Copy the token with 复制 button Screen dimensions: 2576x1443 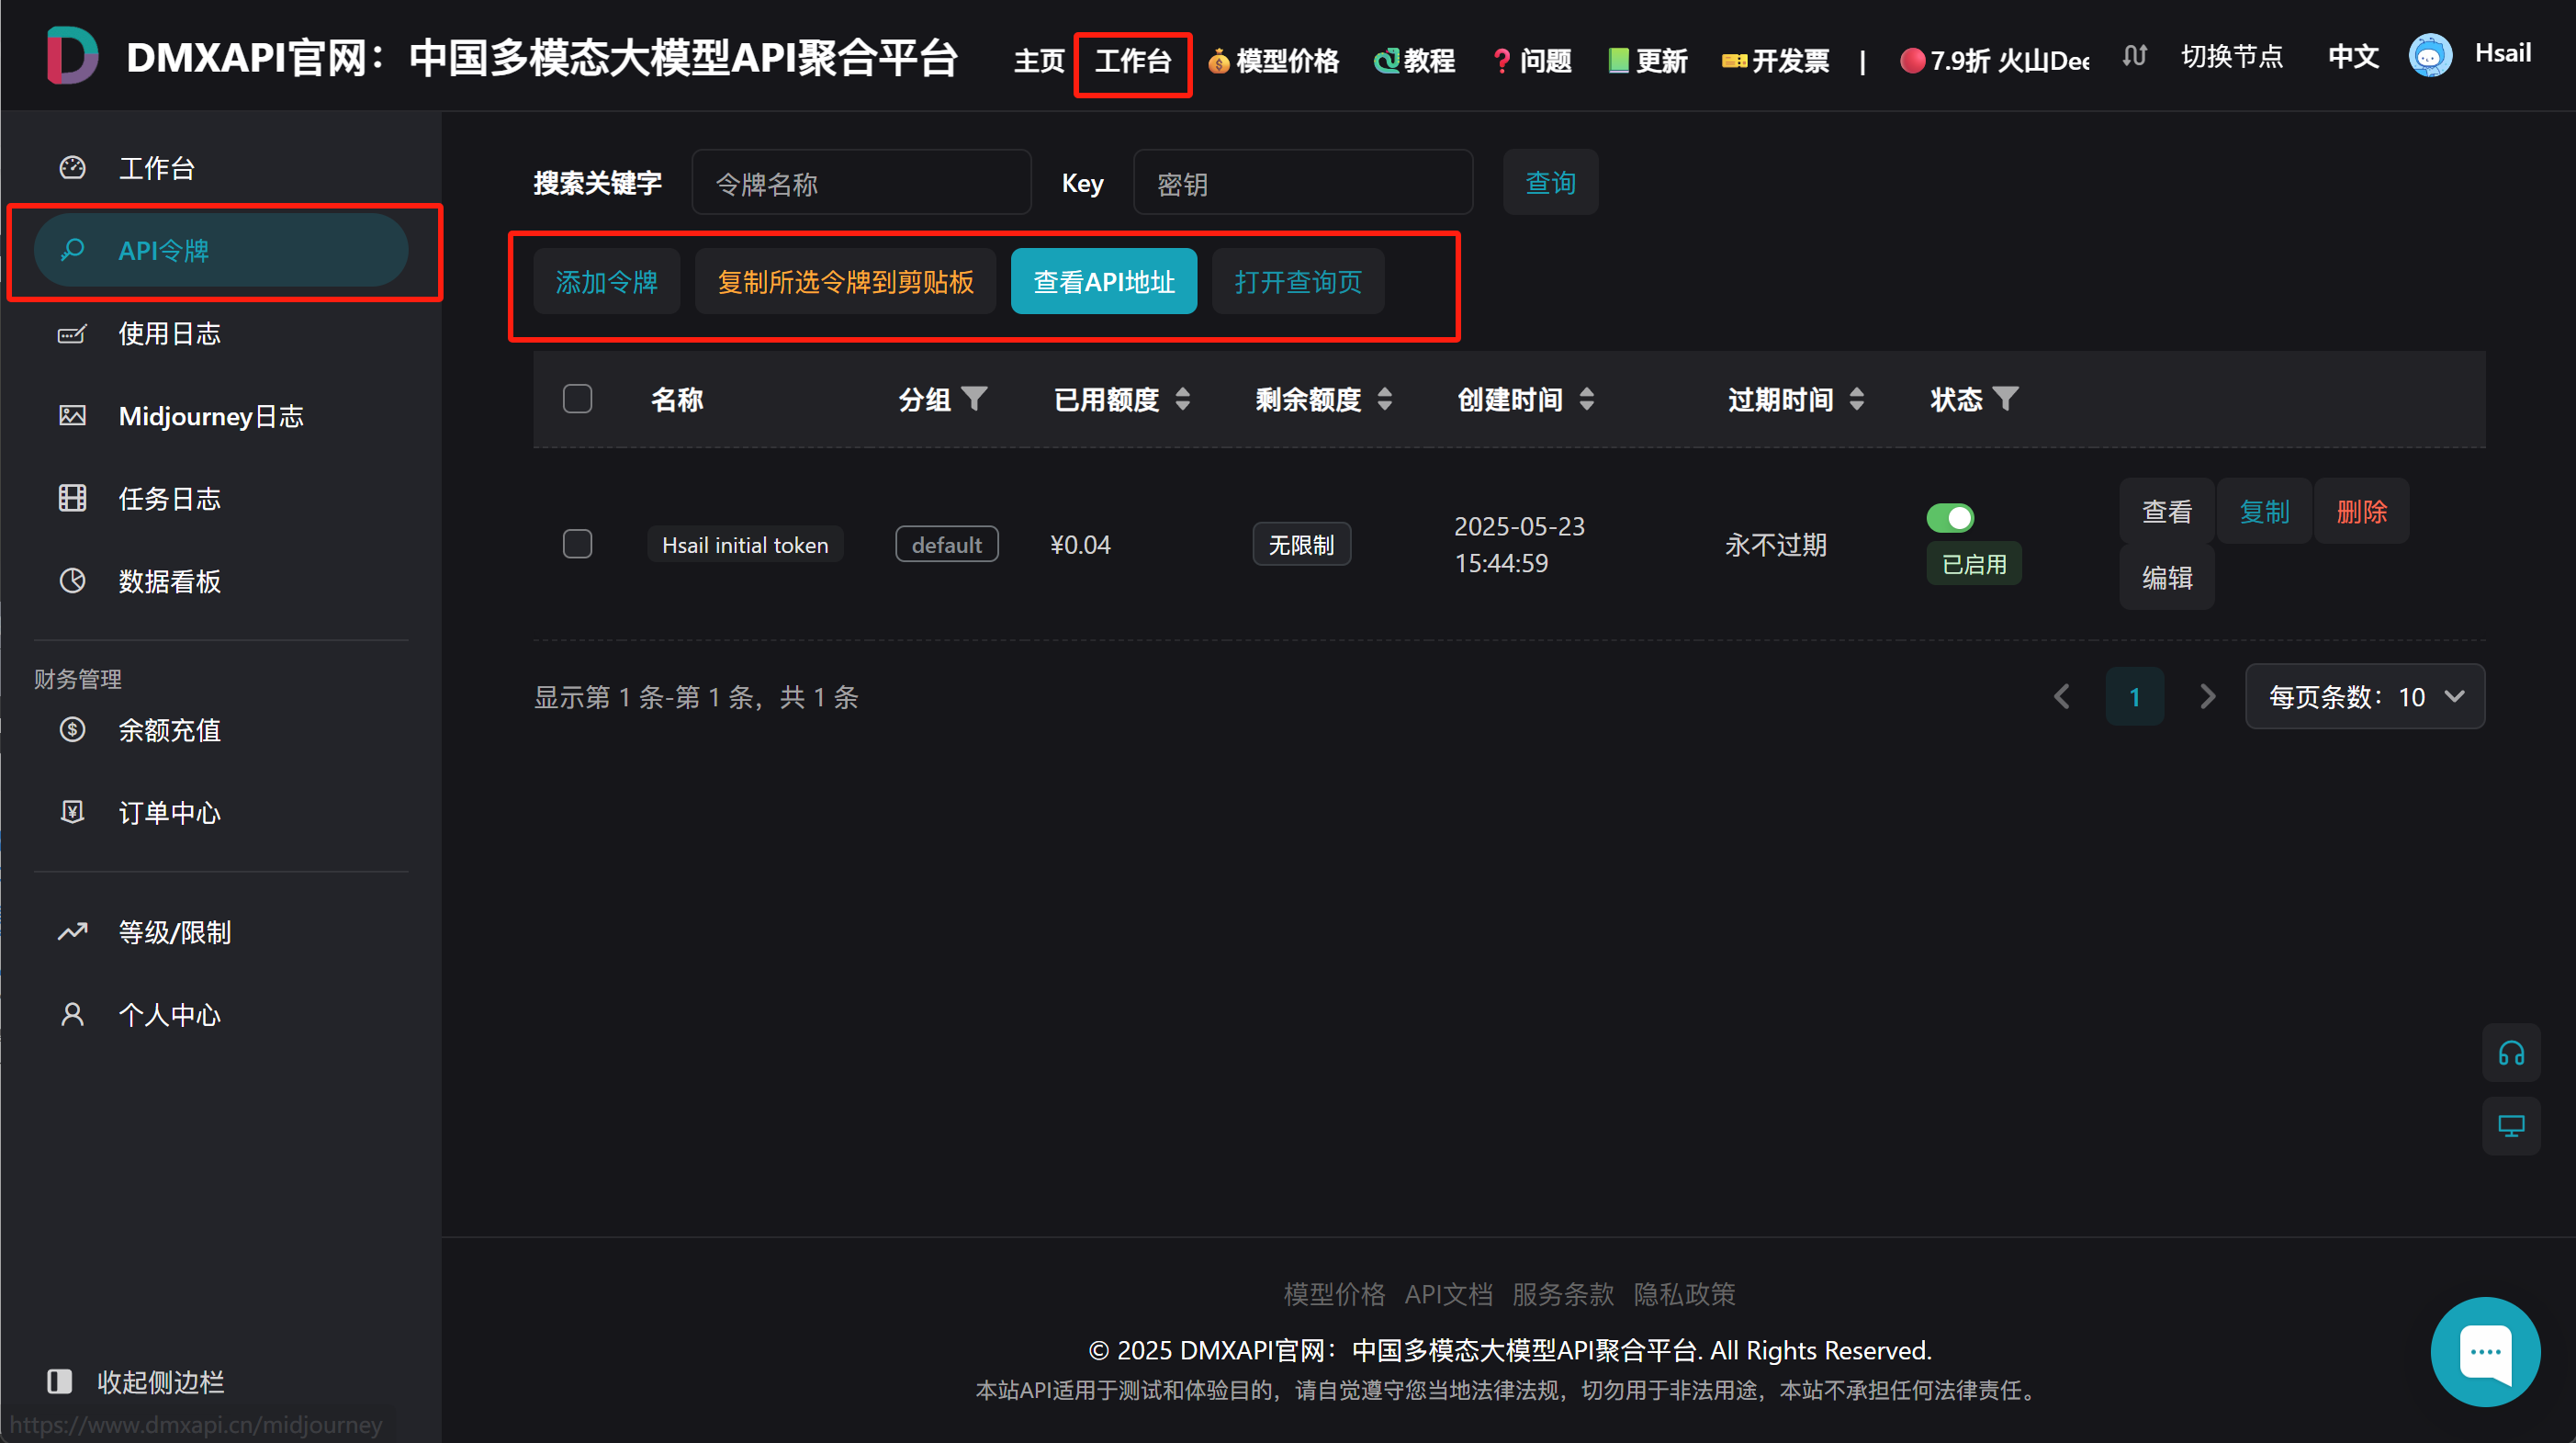tap(2264, 512)
